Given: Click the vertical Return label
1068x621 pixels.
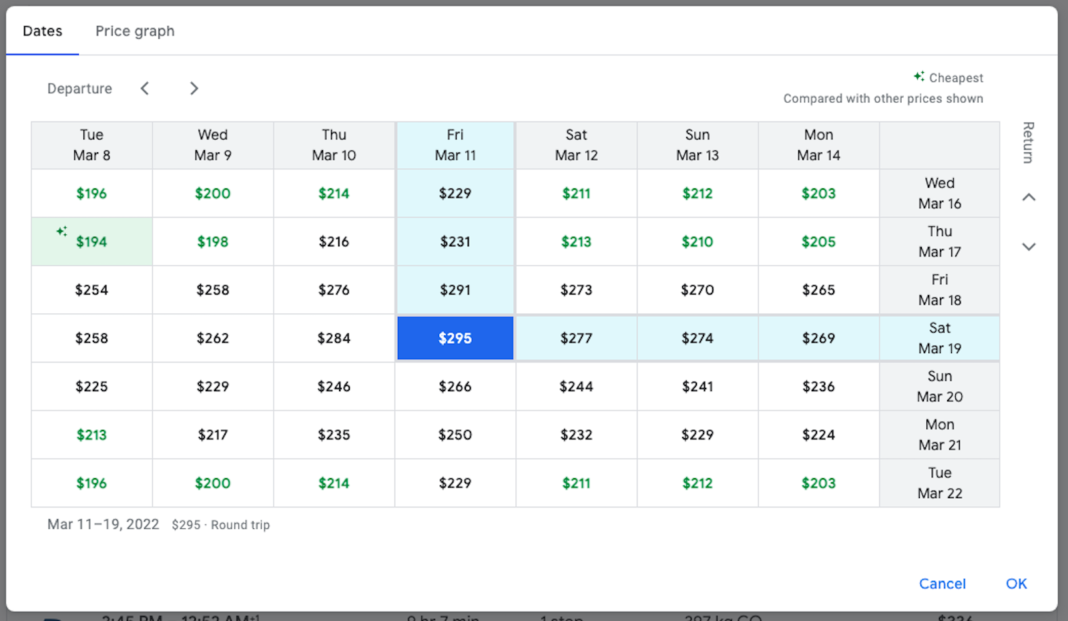Looking at the screenshot, I should point(1029,143).
